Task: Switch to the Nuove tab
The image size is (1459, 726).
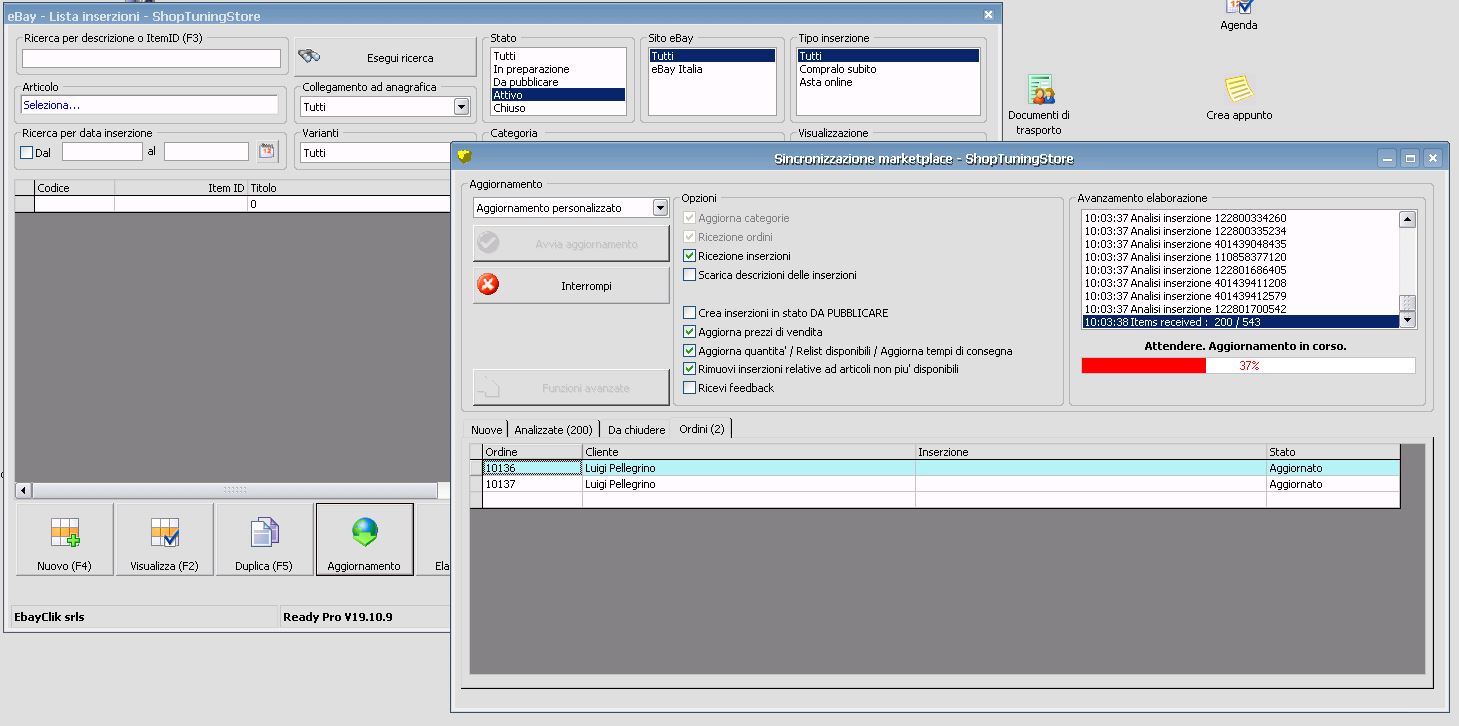Action: click(x=486, y=430)
